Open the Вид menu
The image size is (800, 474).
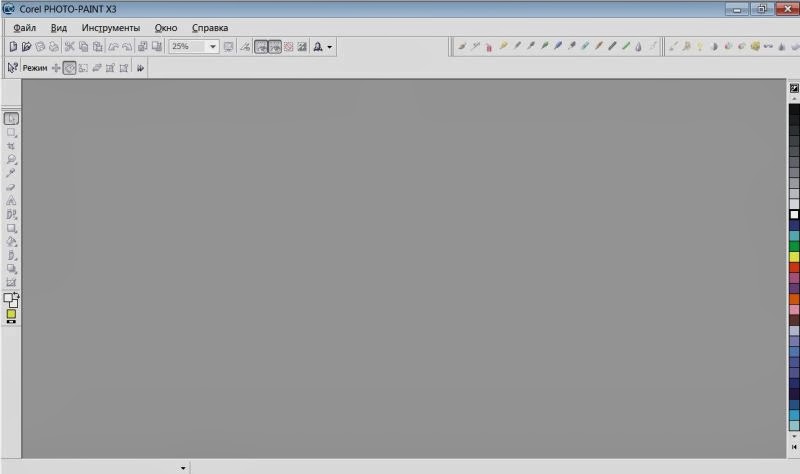pos(59,28)
